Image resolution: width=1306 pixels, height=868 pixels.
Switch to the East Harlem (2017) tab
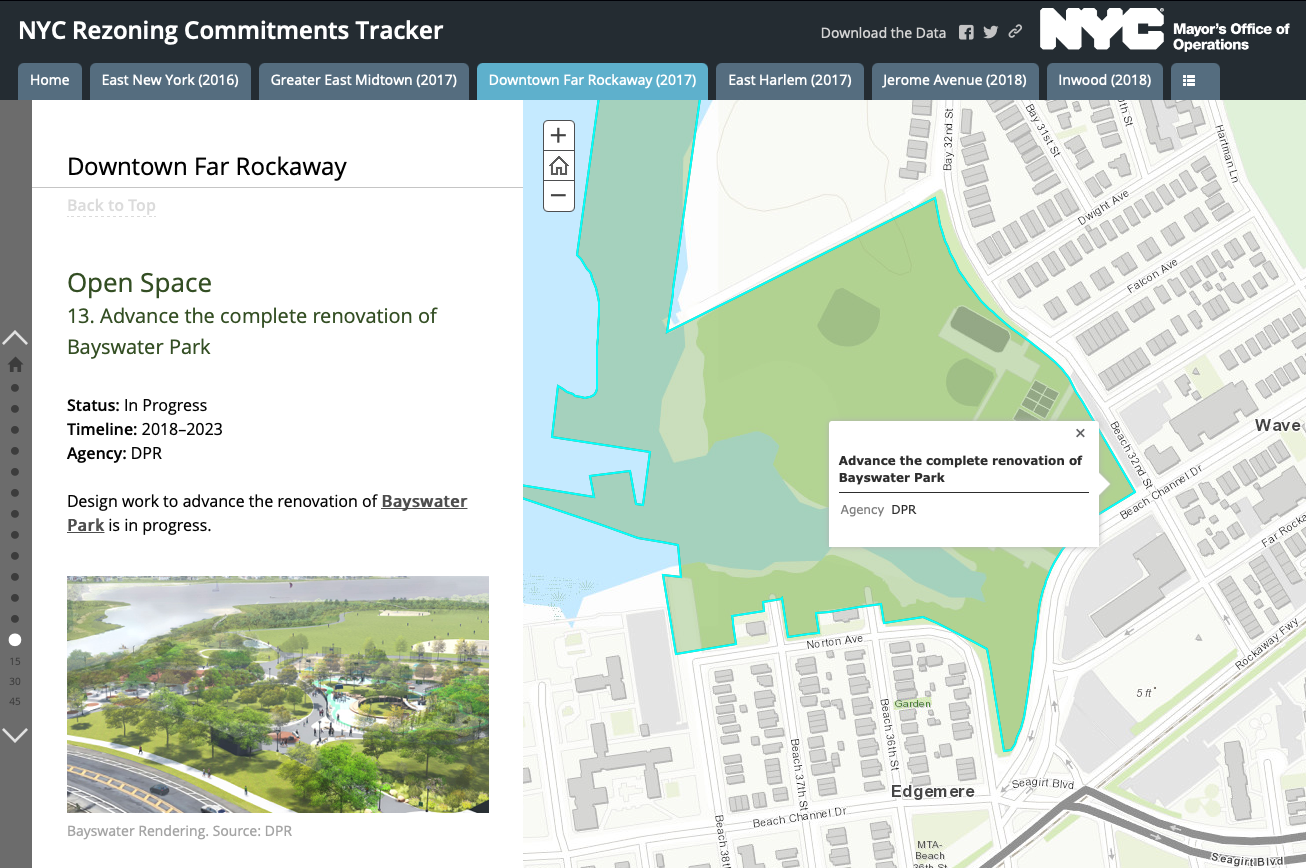pyautogui.click(x=790, y=81)
